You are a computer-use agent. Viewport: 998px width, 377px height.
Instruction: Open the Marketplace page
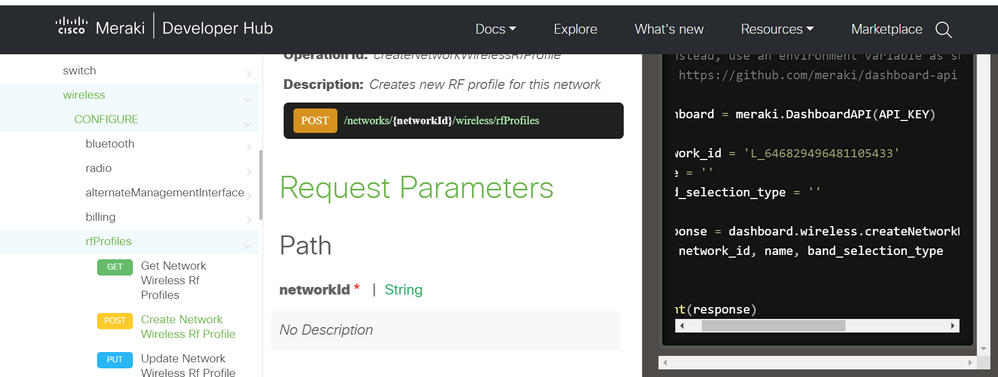click(x=887, y=29)
